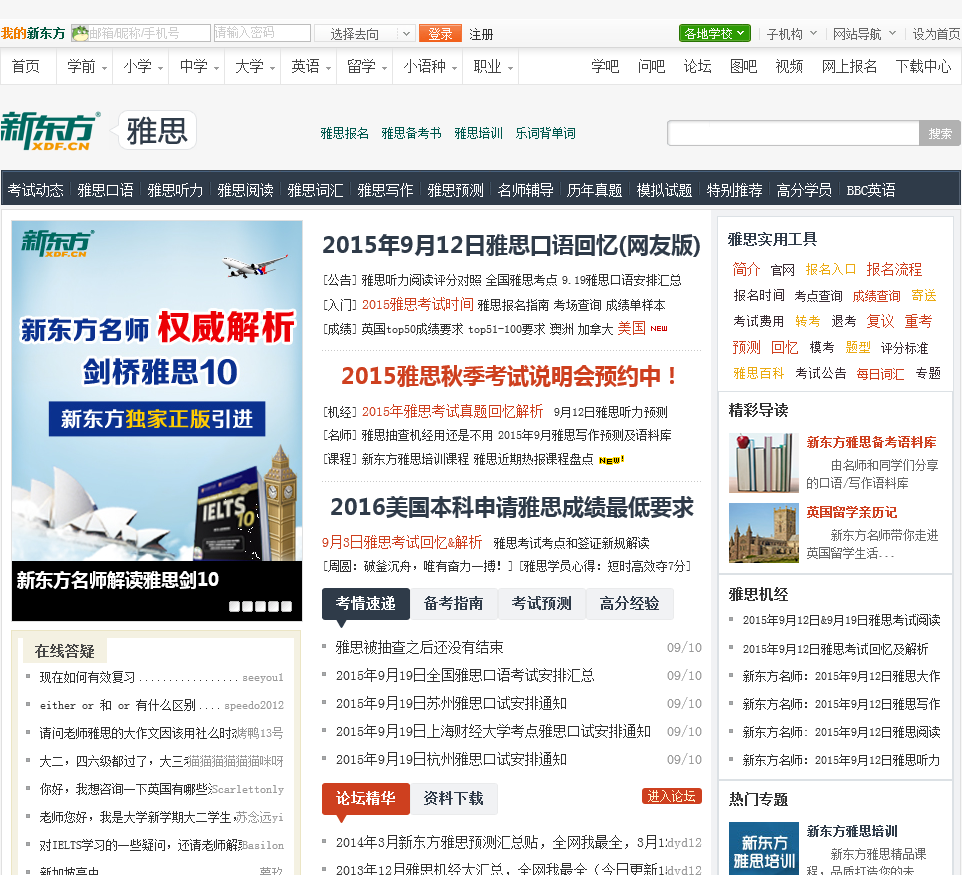Open article 雅思被抽查之后还没有结束

tap(420, 647)
